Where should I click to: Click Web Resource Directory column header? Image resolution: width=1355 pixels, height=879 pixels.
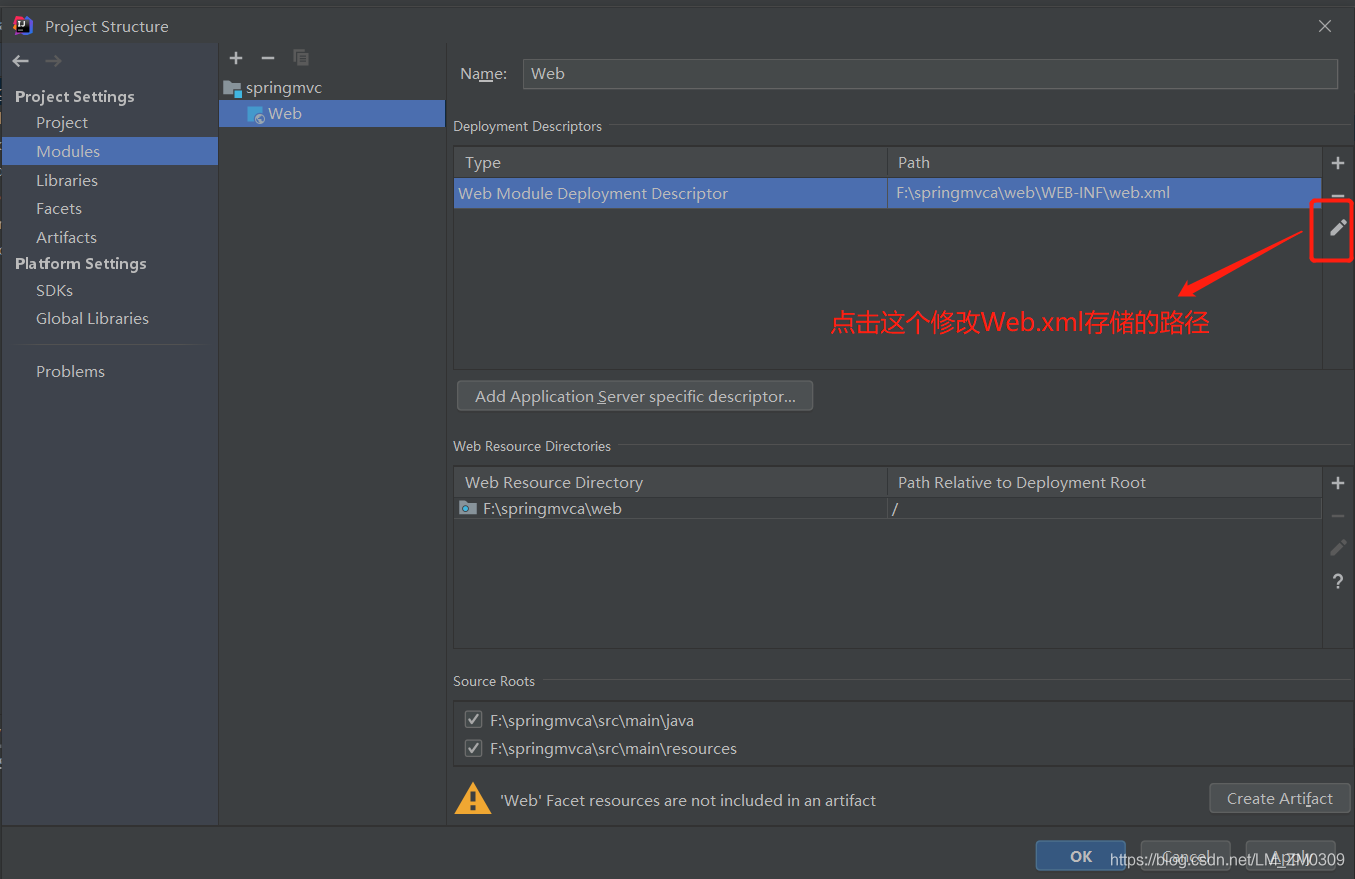(670, 482)
